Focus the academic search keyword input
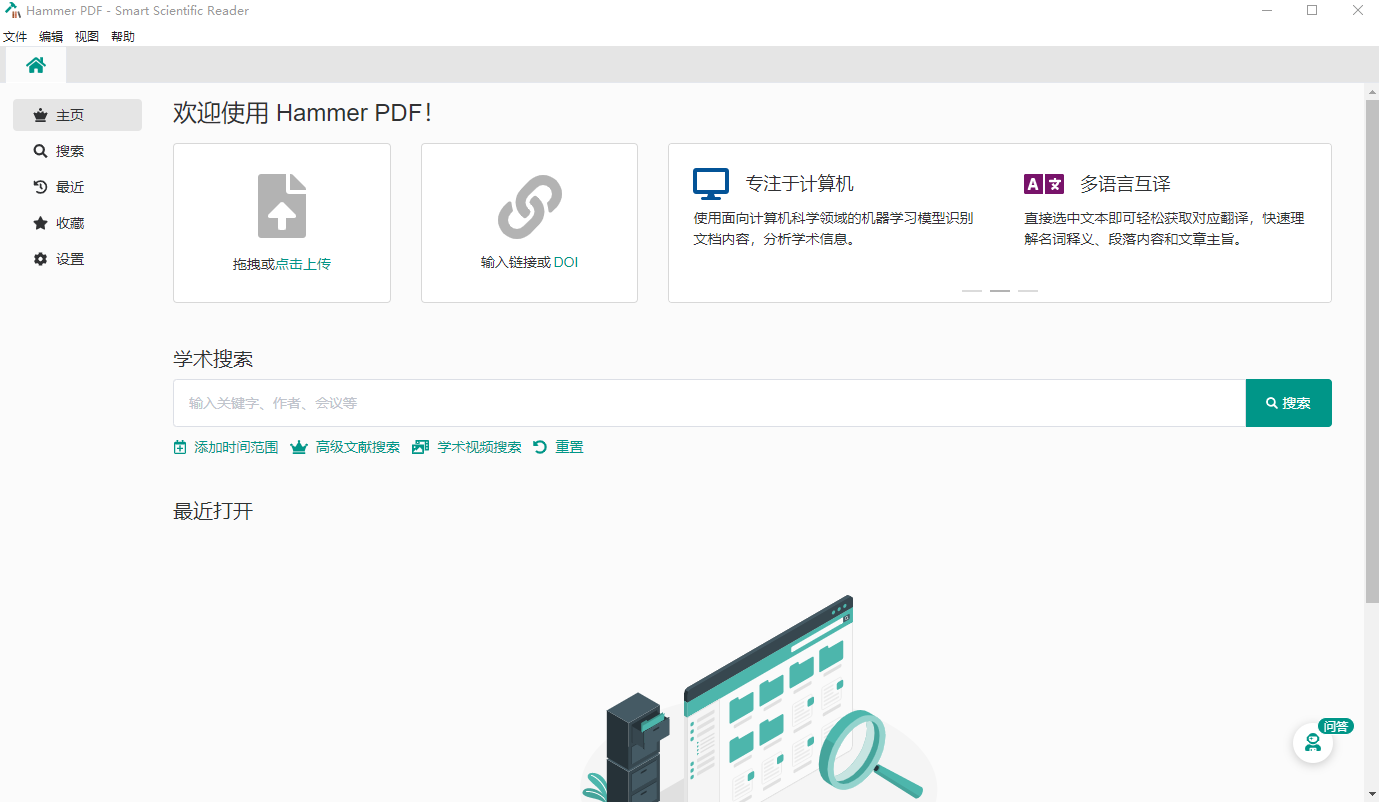 [709, 403]
